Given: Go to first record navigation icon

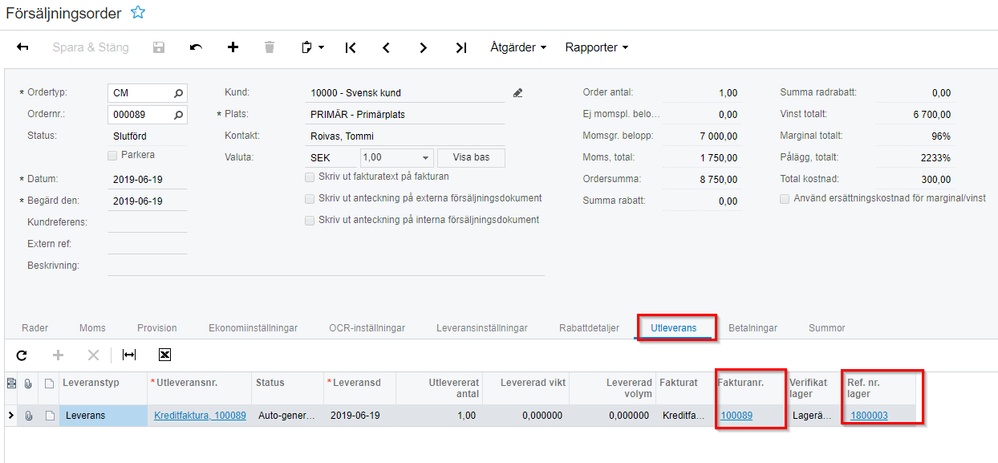Looking at the screenshot, I should (x=350, y=47).
